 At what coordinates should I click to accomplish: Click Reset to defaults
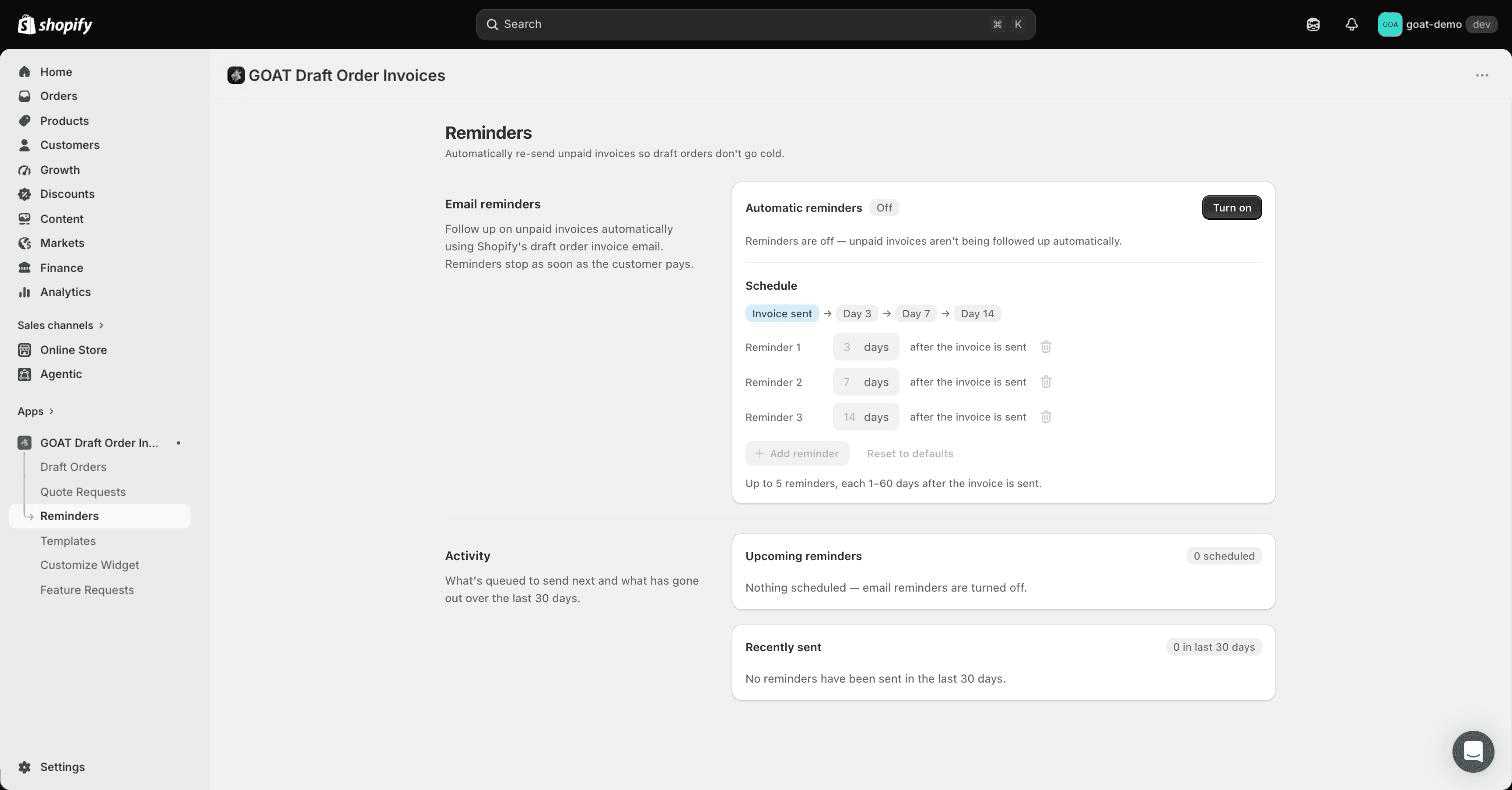pyautogui.click(x=910, y=453)
